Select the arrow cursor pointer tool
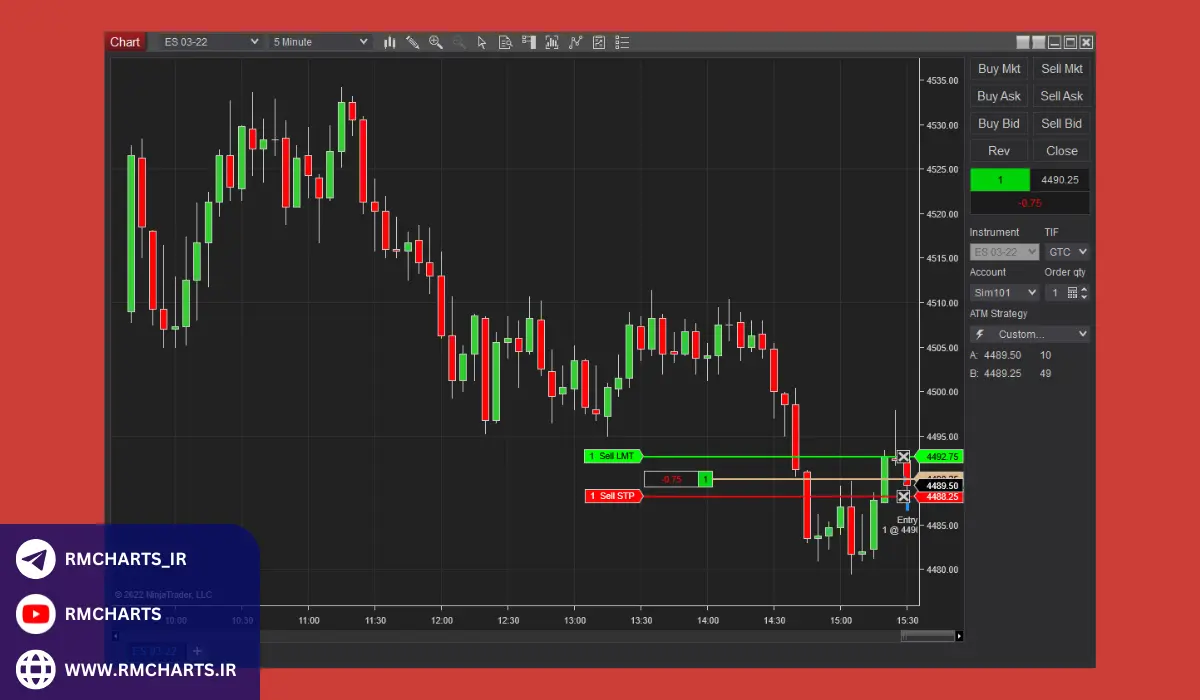The image size is (1200, 700). [482, 42]
